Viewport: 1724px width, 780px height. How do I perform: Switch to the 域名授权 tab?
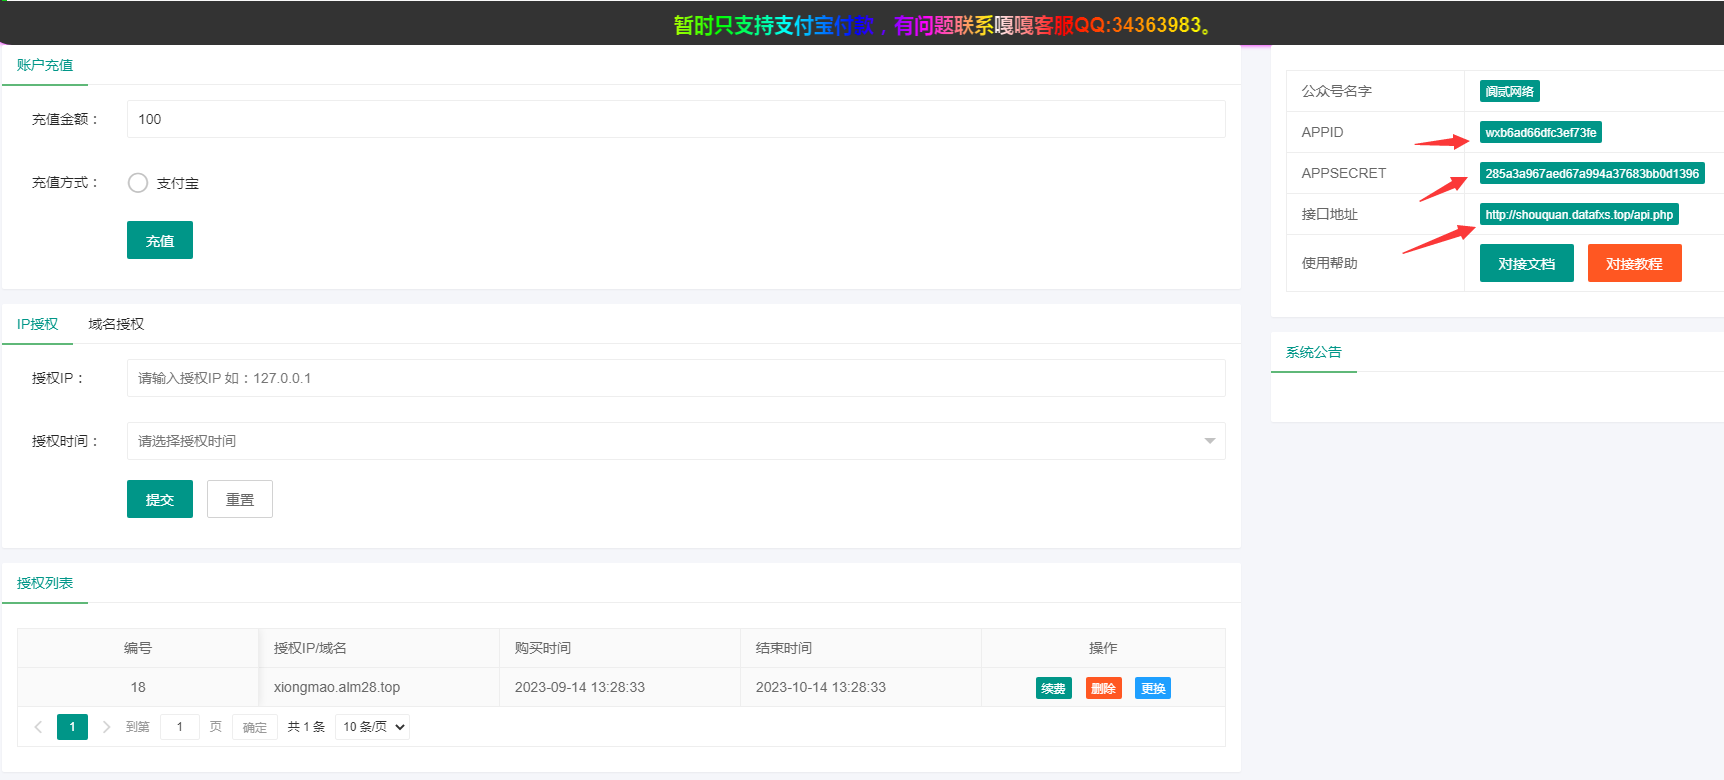[116, 324]
